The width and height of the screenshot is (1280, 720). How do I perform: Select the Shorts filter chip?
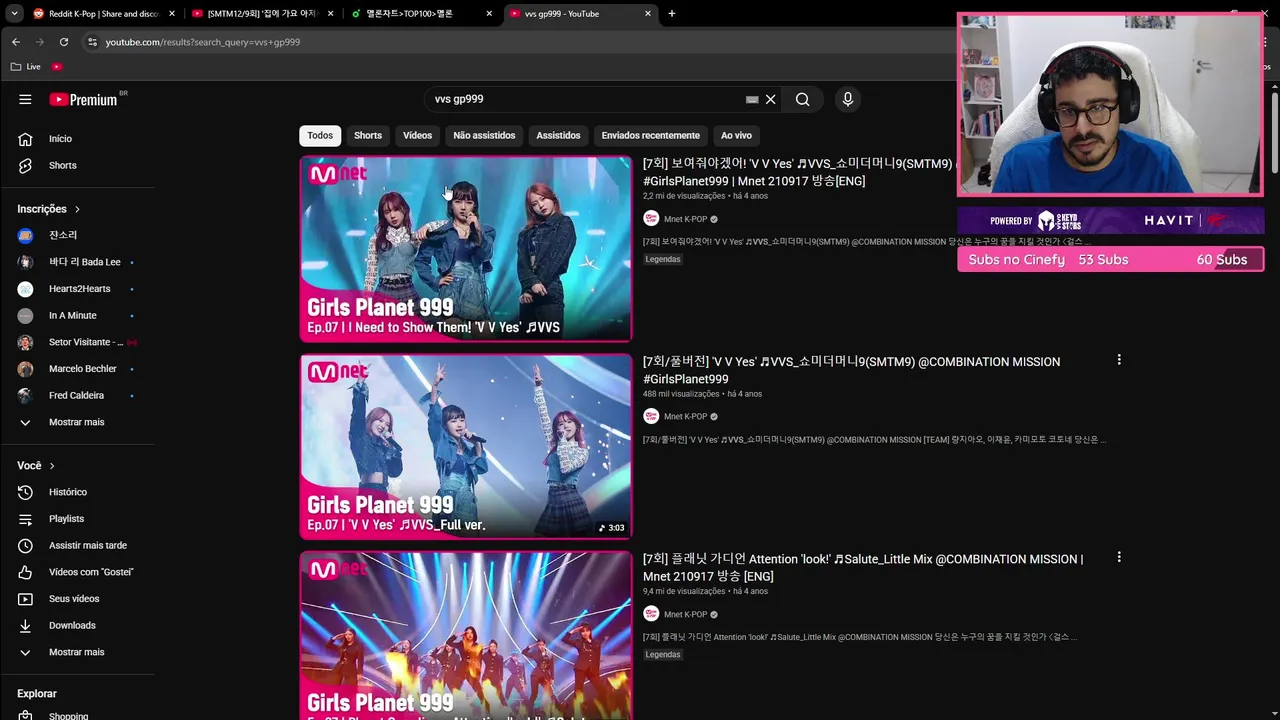click(368, 135)
